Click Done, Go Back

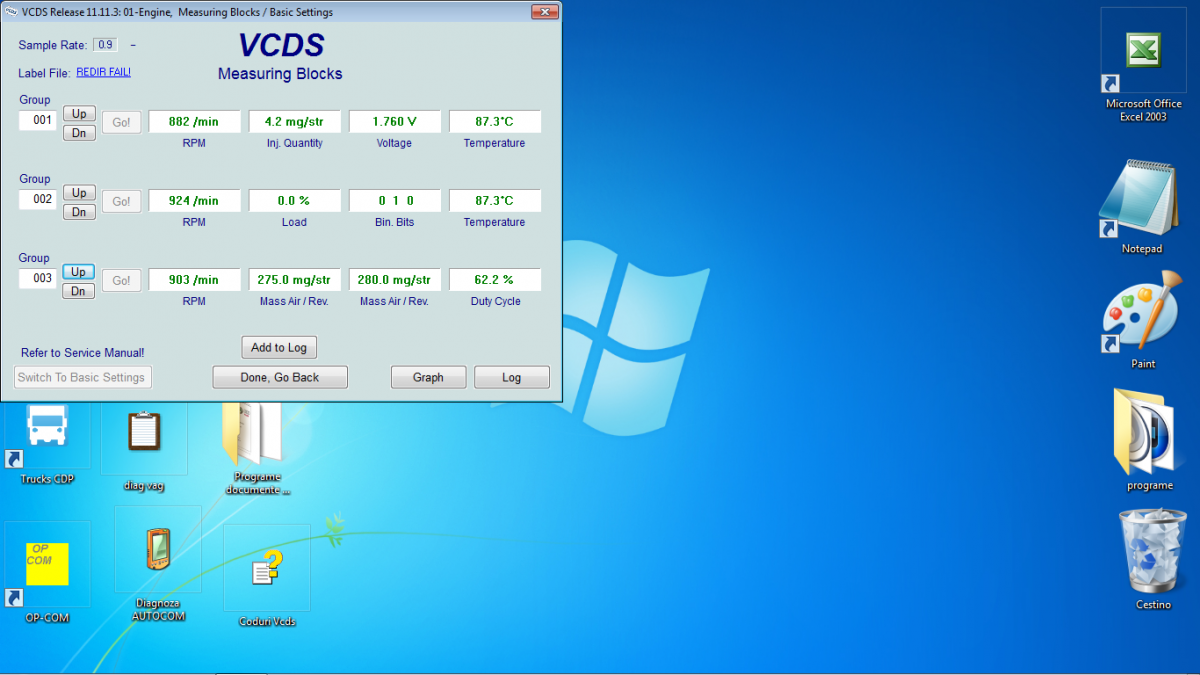click(280, 377)
